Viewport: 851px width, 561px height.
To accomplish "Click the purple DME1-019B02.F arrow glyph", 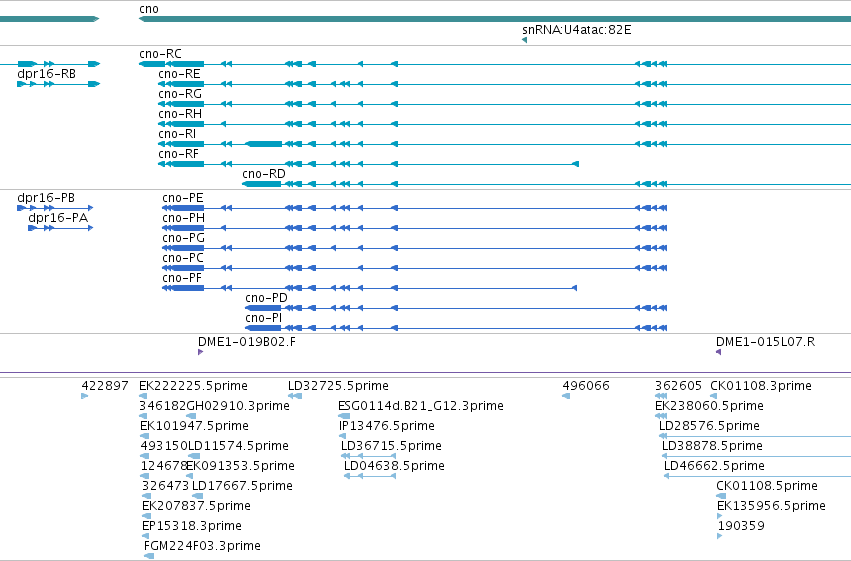I will coord(200,352).
